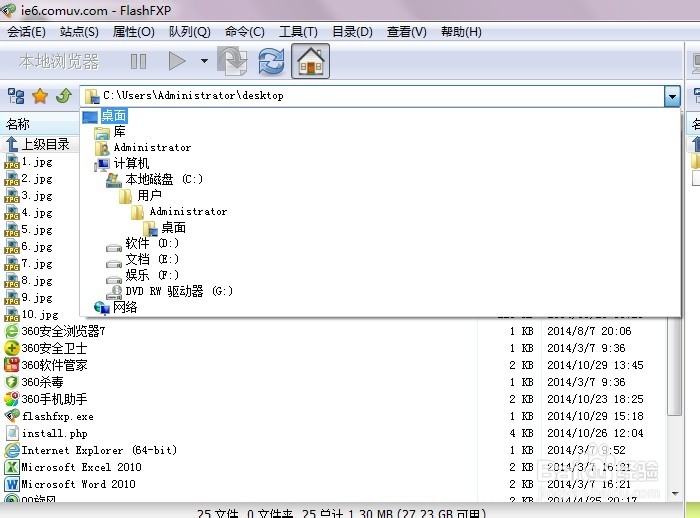Click the folder tree view icon
The height and width of the screenshot is (518, 700).
[x=16, y=96]
